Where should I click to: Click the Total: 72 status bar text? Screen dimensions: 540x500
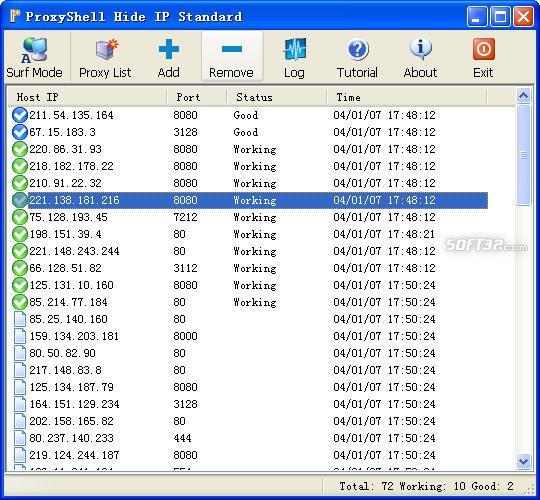pos(366,486)
